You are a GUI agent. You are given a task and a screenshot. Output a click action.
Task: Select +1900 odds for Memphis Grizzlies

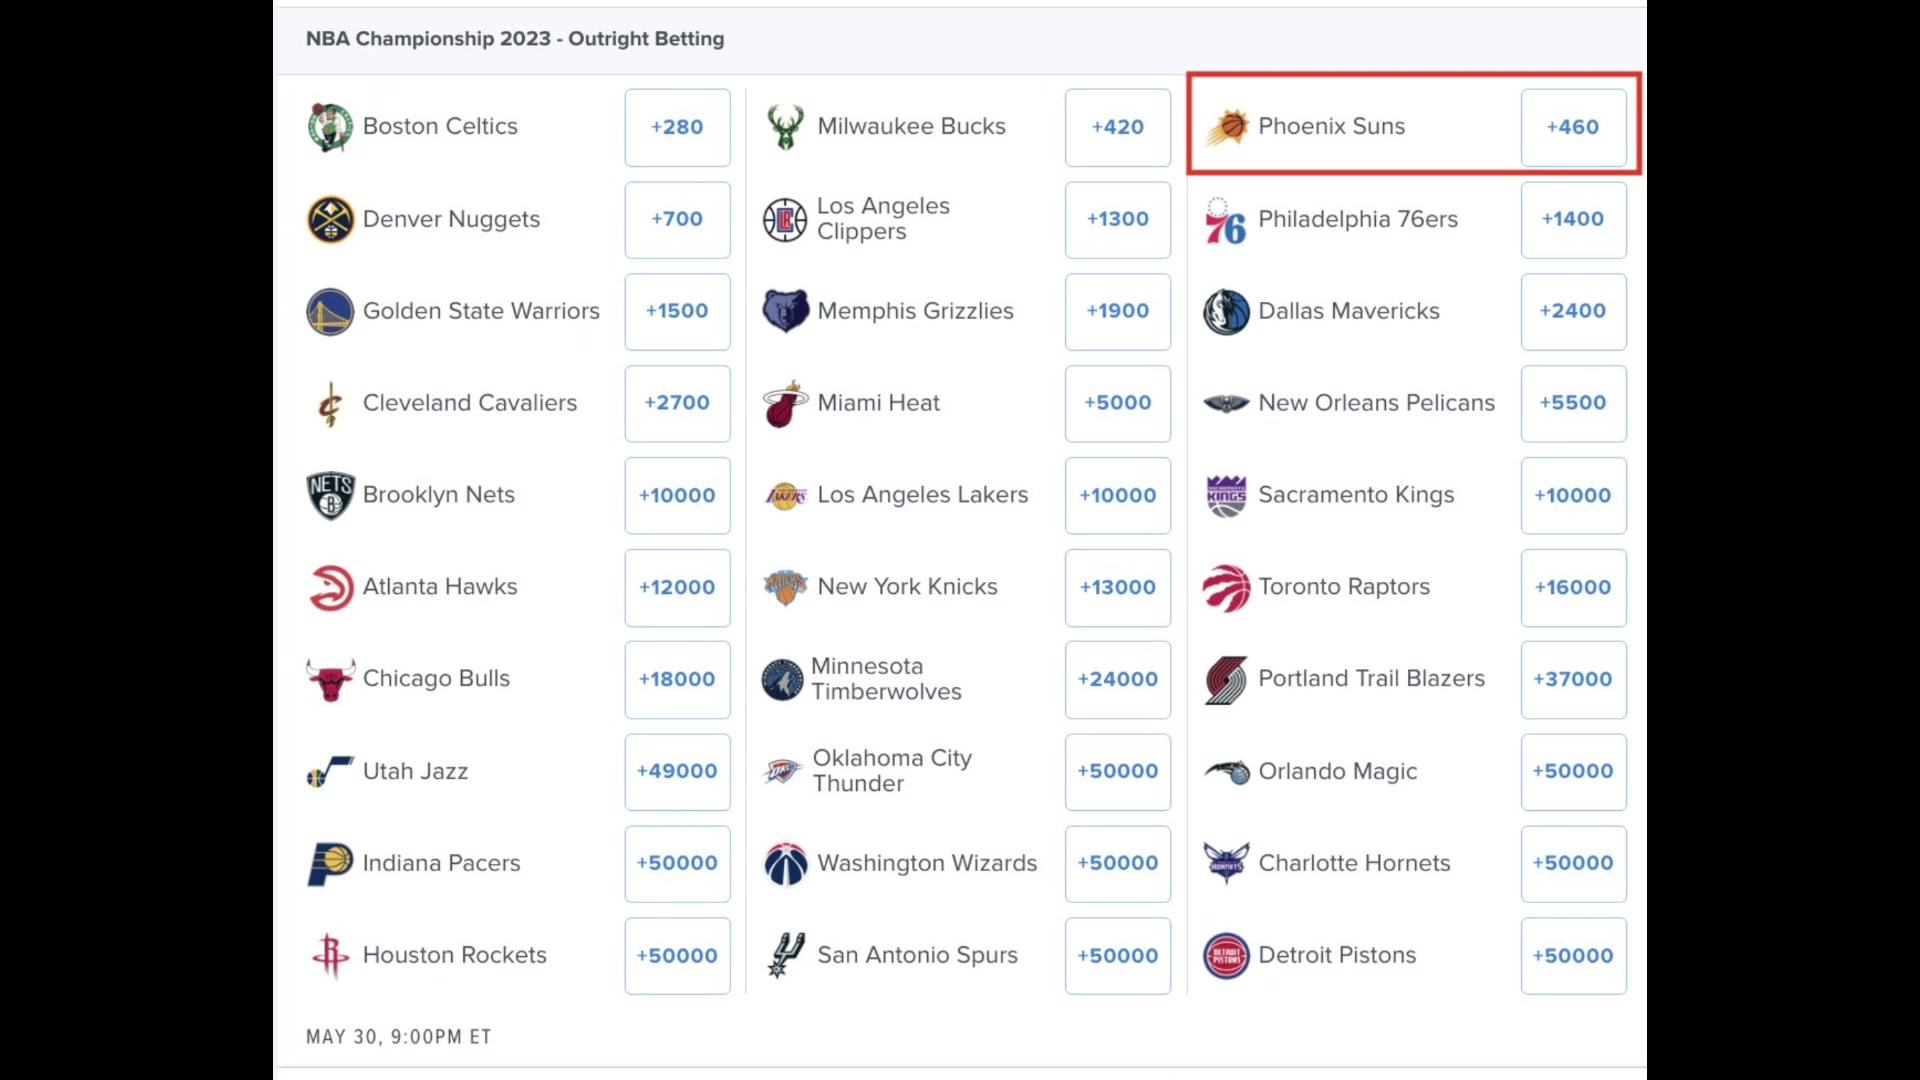[x=1117, y=310]
